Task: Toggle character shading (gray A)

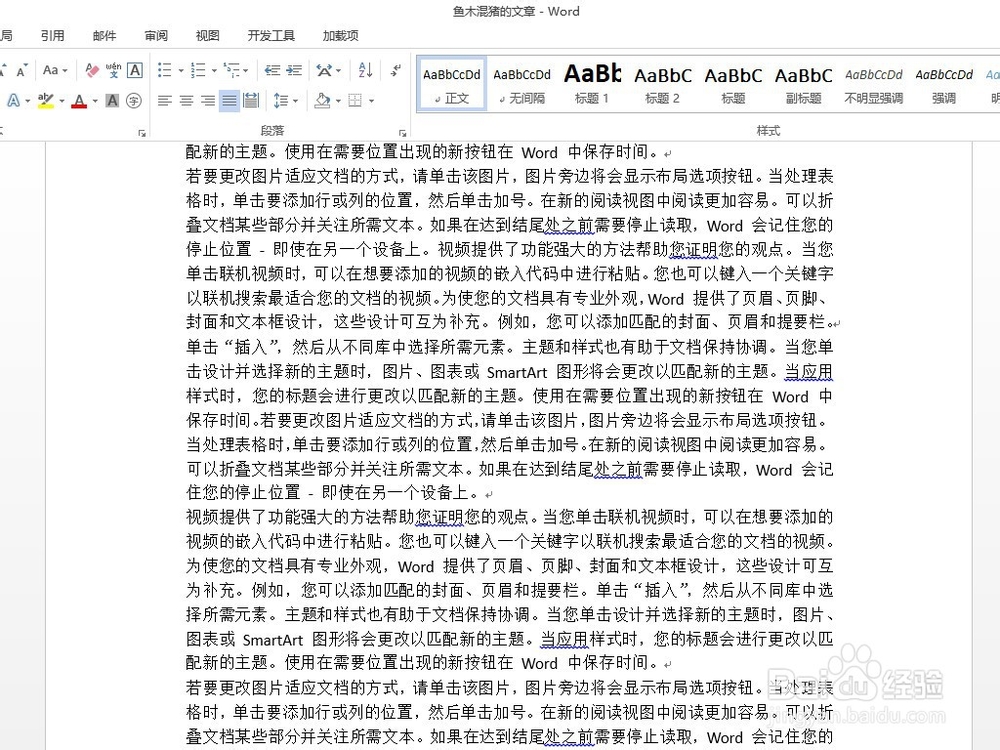Action: (112, 101)
